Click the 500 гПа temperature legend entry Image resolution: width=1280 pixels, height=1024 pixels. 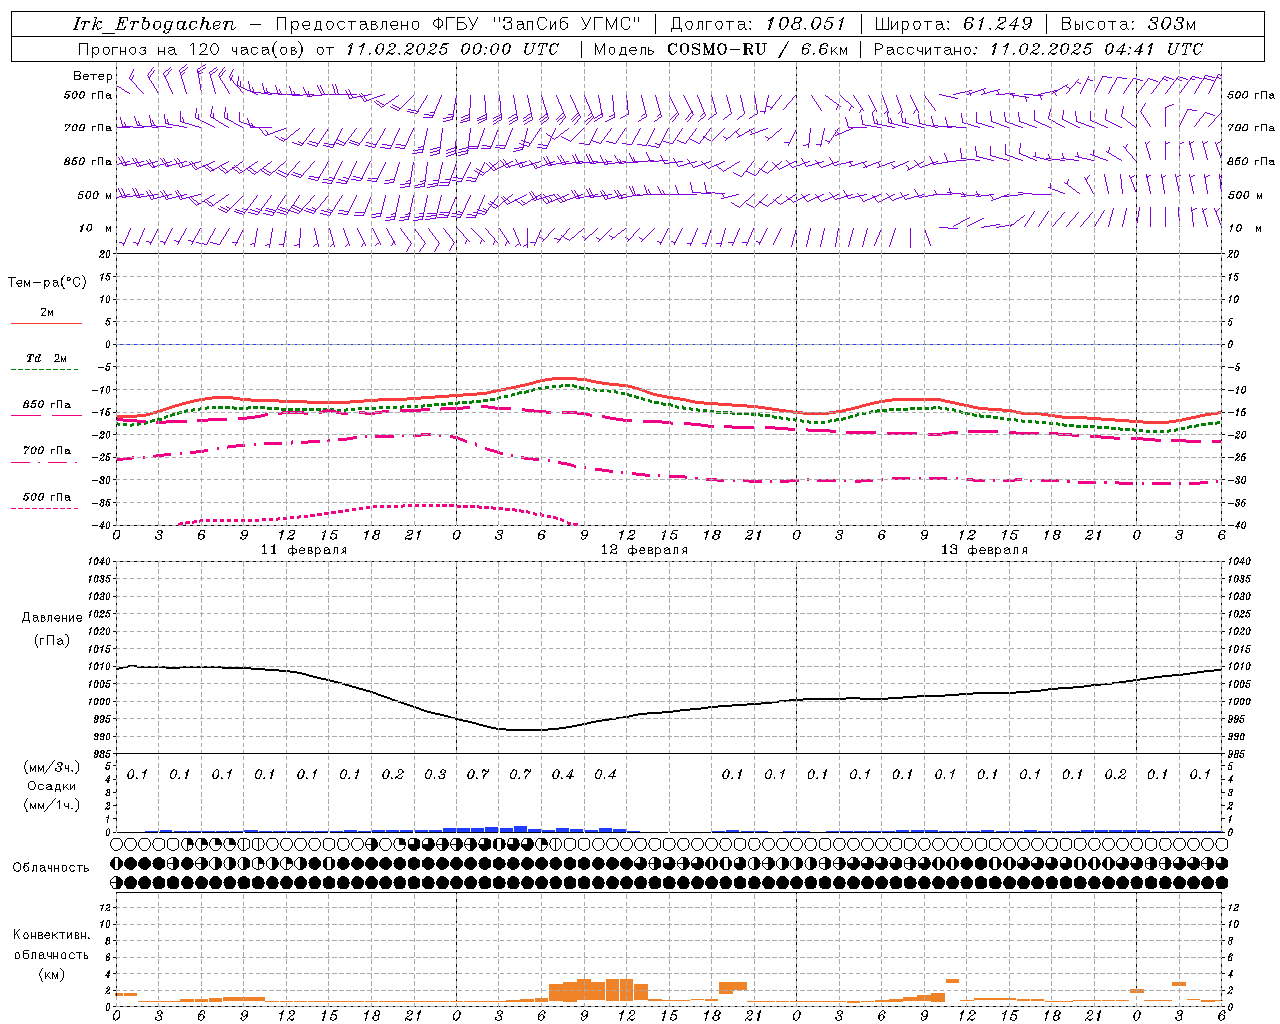(x=47, y=497)
